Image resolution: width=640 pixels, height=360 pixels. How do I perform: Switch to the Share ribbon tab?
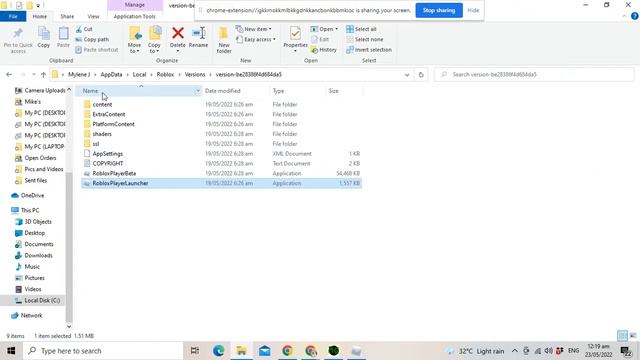(x=67, y=16)
